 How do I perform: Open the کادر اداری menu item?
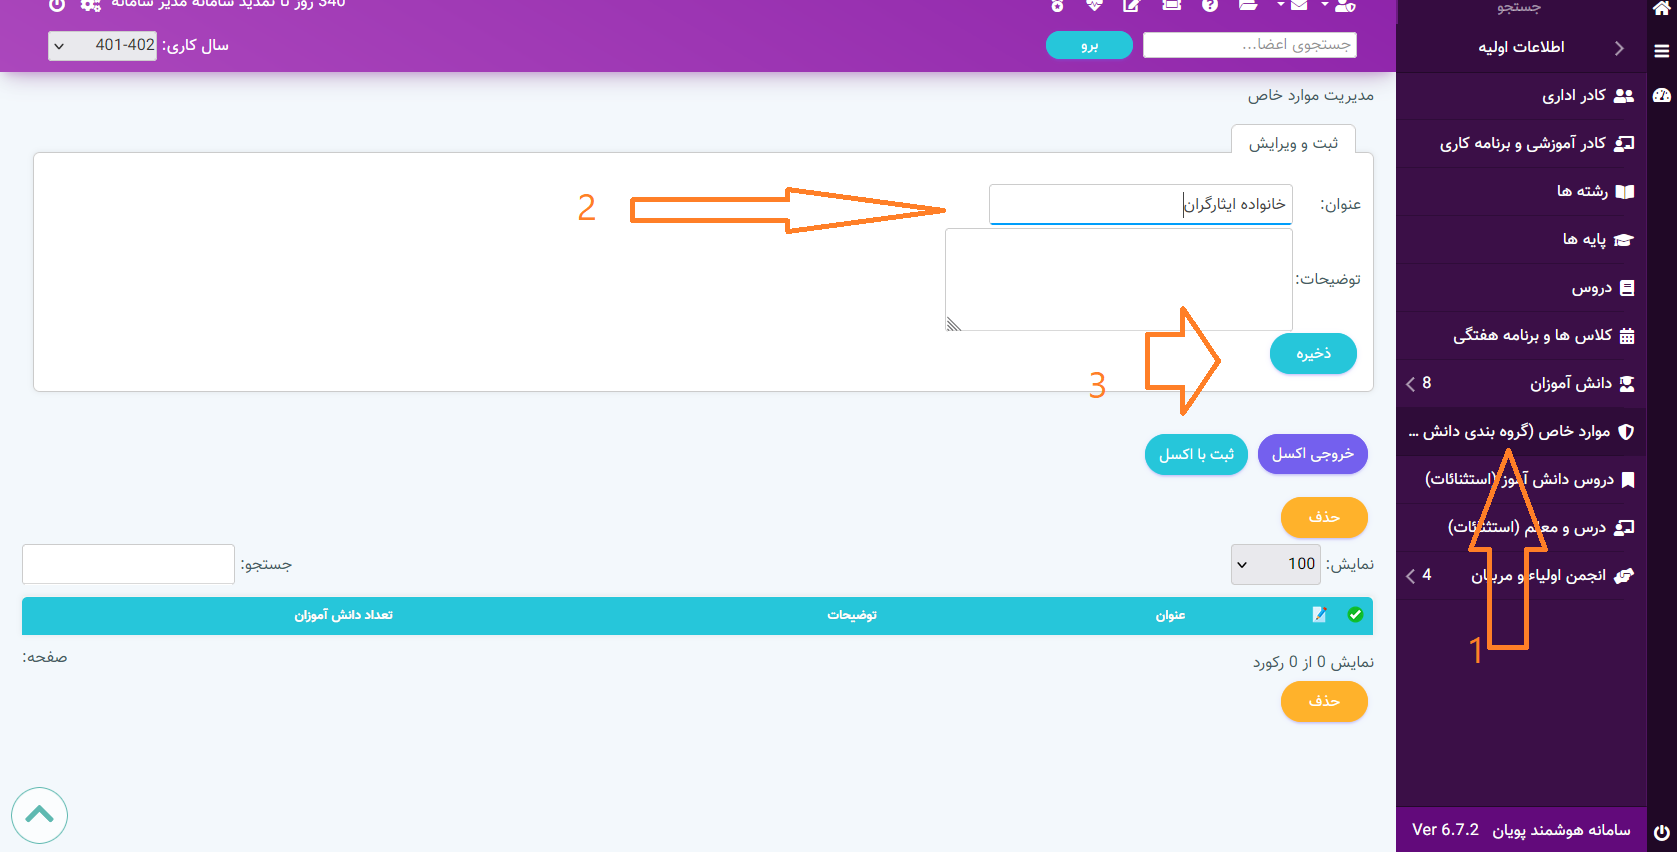point(1521,96)
